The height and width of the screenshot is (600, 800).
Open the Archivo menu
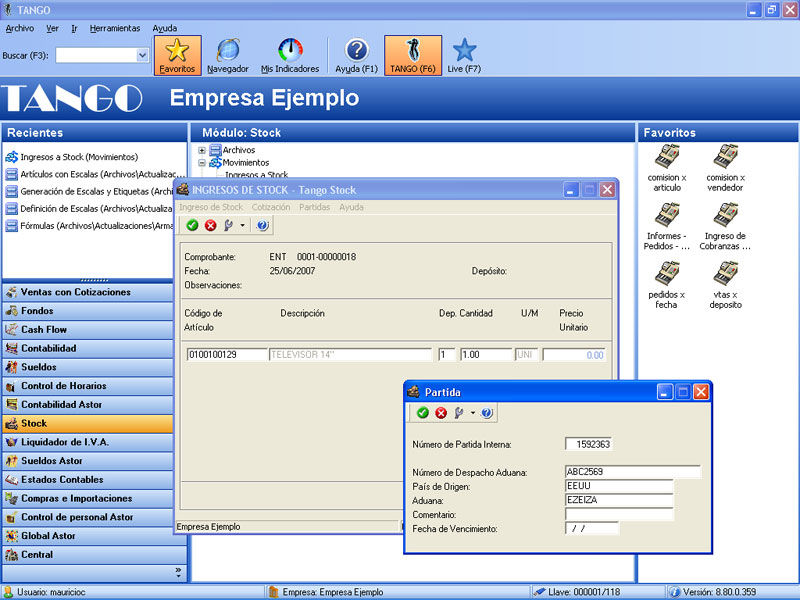[20, 28]
